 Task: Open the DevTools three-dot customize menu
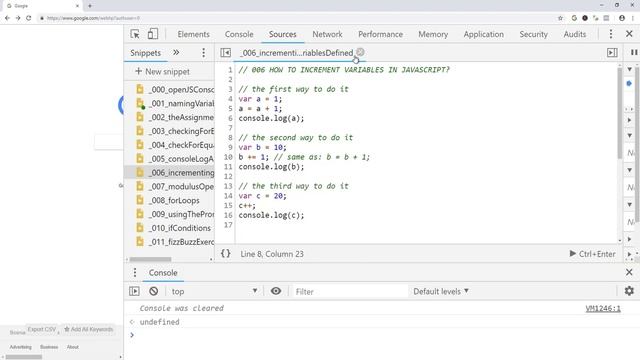(611, 34)
